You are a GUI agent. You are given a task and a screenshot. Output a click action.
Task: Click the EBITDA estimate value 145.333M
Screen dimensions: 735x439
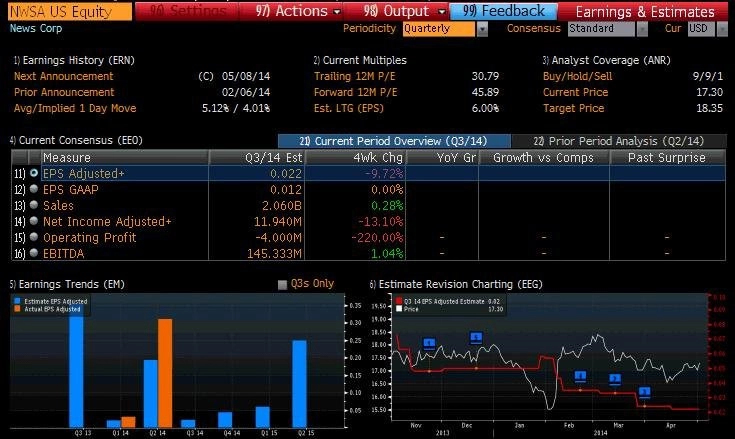click(275, 253)
